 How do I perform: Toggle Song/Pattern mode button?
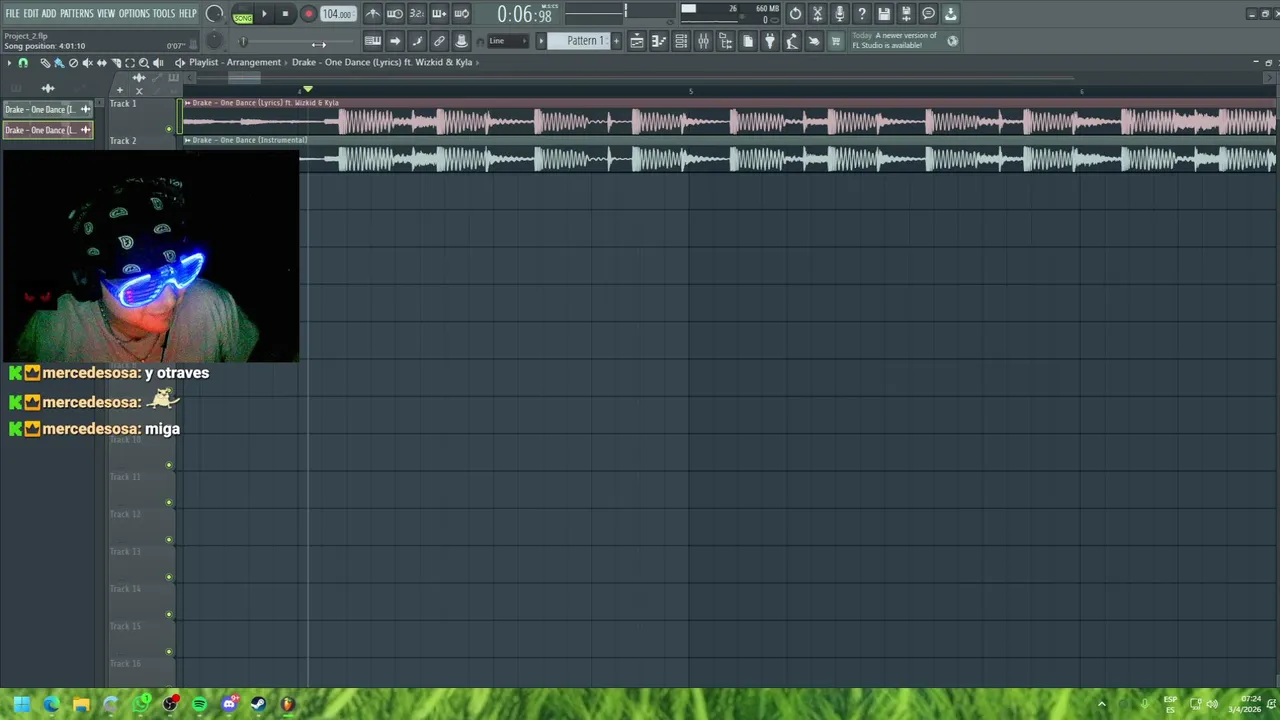click(x=243, y=14)
